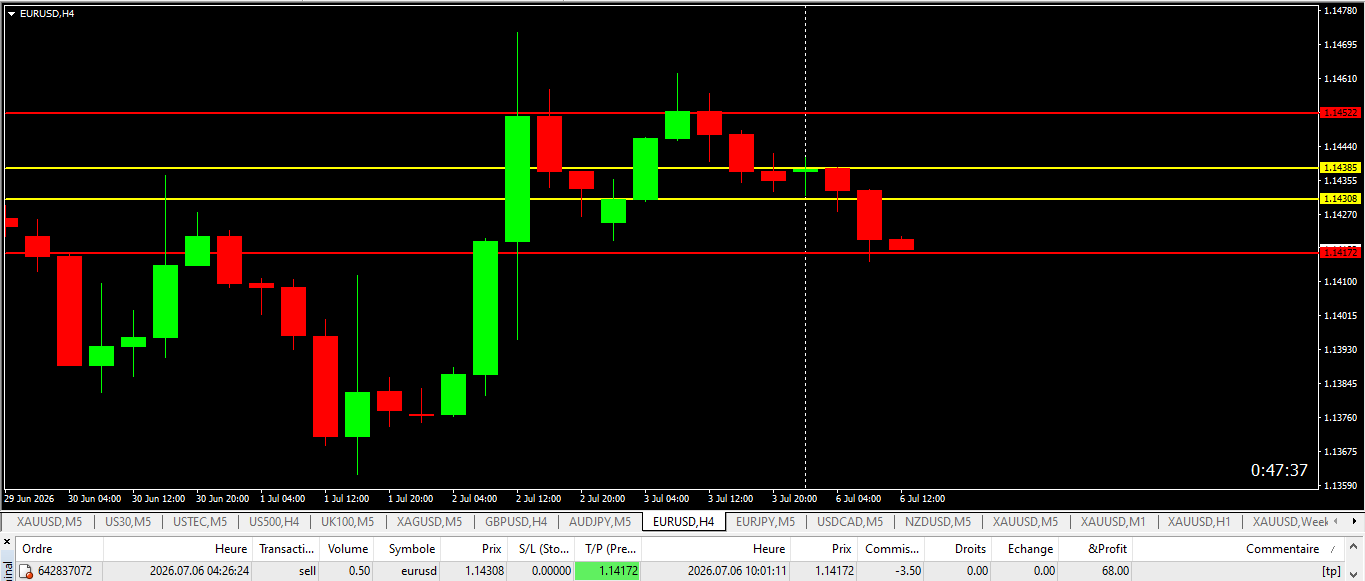Select the AUDJPY,M5 chart tab
The width and height of the screenshot is (1365, 581).
[600, 521]
